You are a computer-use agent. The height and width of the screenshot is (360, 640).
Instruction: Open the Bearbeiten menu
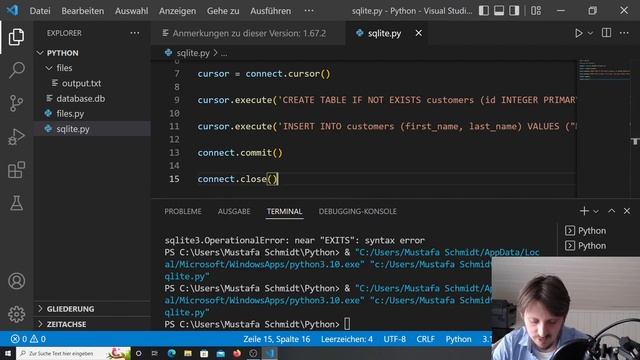tap(83, 11)
